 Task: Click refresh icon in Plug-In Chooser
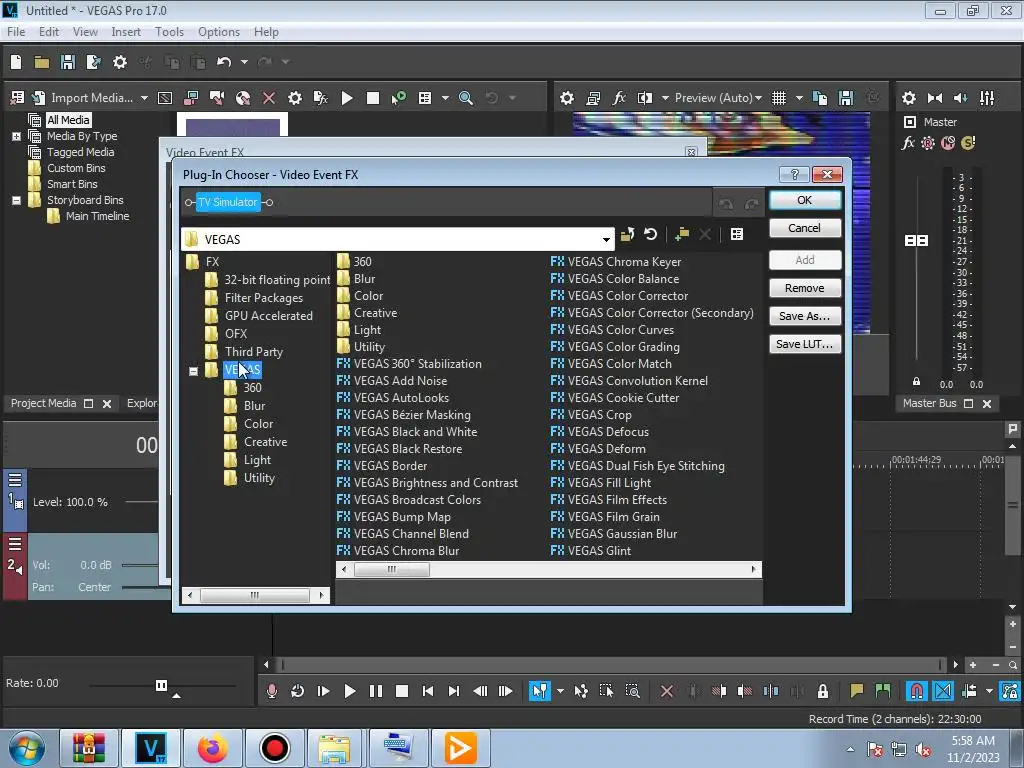coord(650,234)
